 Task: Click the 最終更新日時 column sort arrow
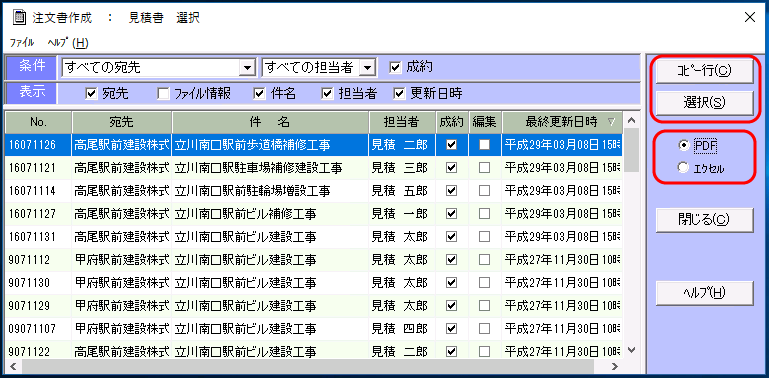click(x=611, y=122)
